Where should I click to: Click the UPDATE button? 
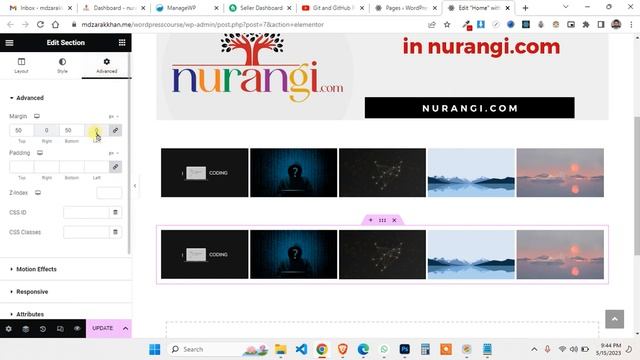[x=102, y=329]
